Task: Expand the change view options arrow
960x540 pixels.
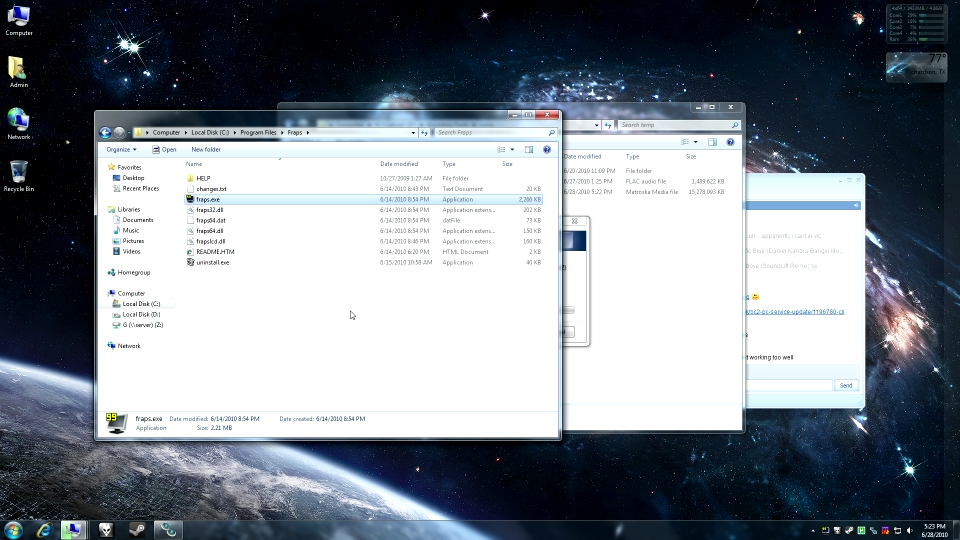Action: point(513,150)
